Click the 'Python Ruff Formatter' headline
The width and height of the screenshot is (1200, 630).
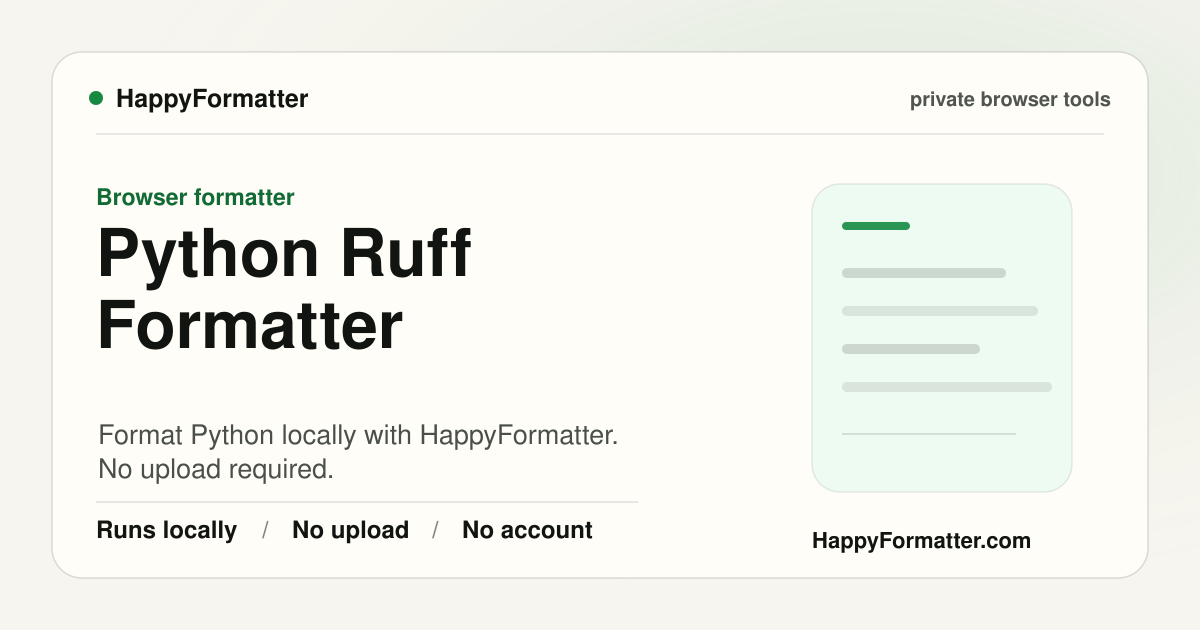tap(284, 289)
